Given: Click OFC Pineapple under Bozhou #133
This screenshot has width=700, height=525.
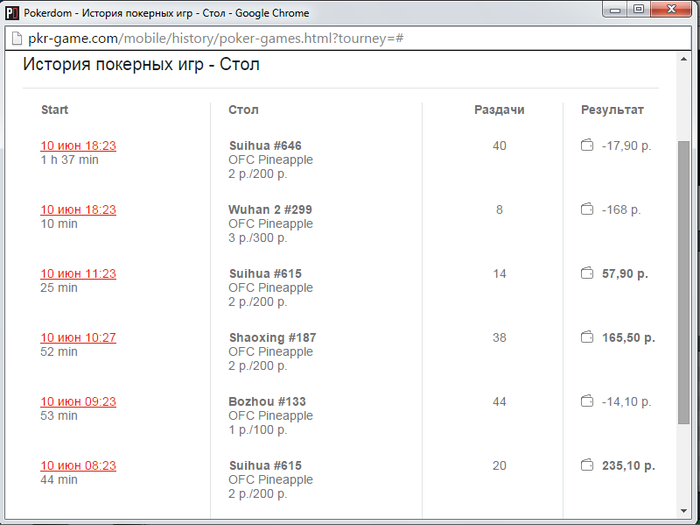Looking at the screenshot, I should [271, 416].
